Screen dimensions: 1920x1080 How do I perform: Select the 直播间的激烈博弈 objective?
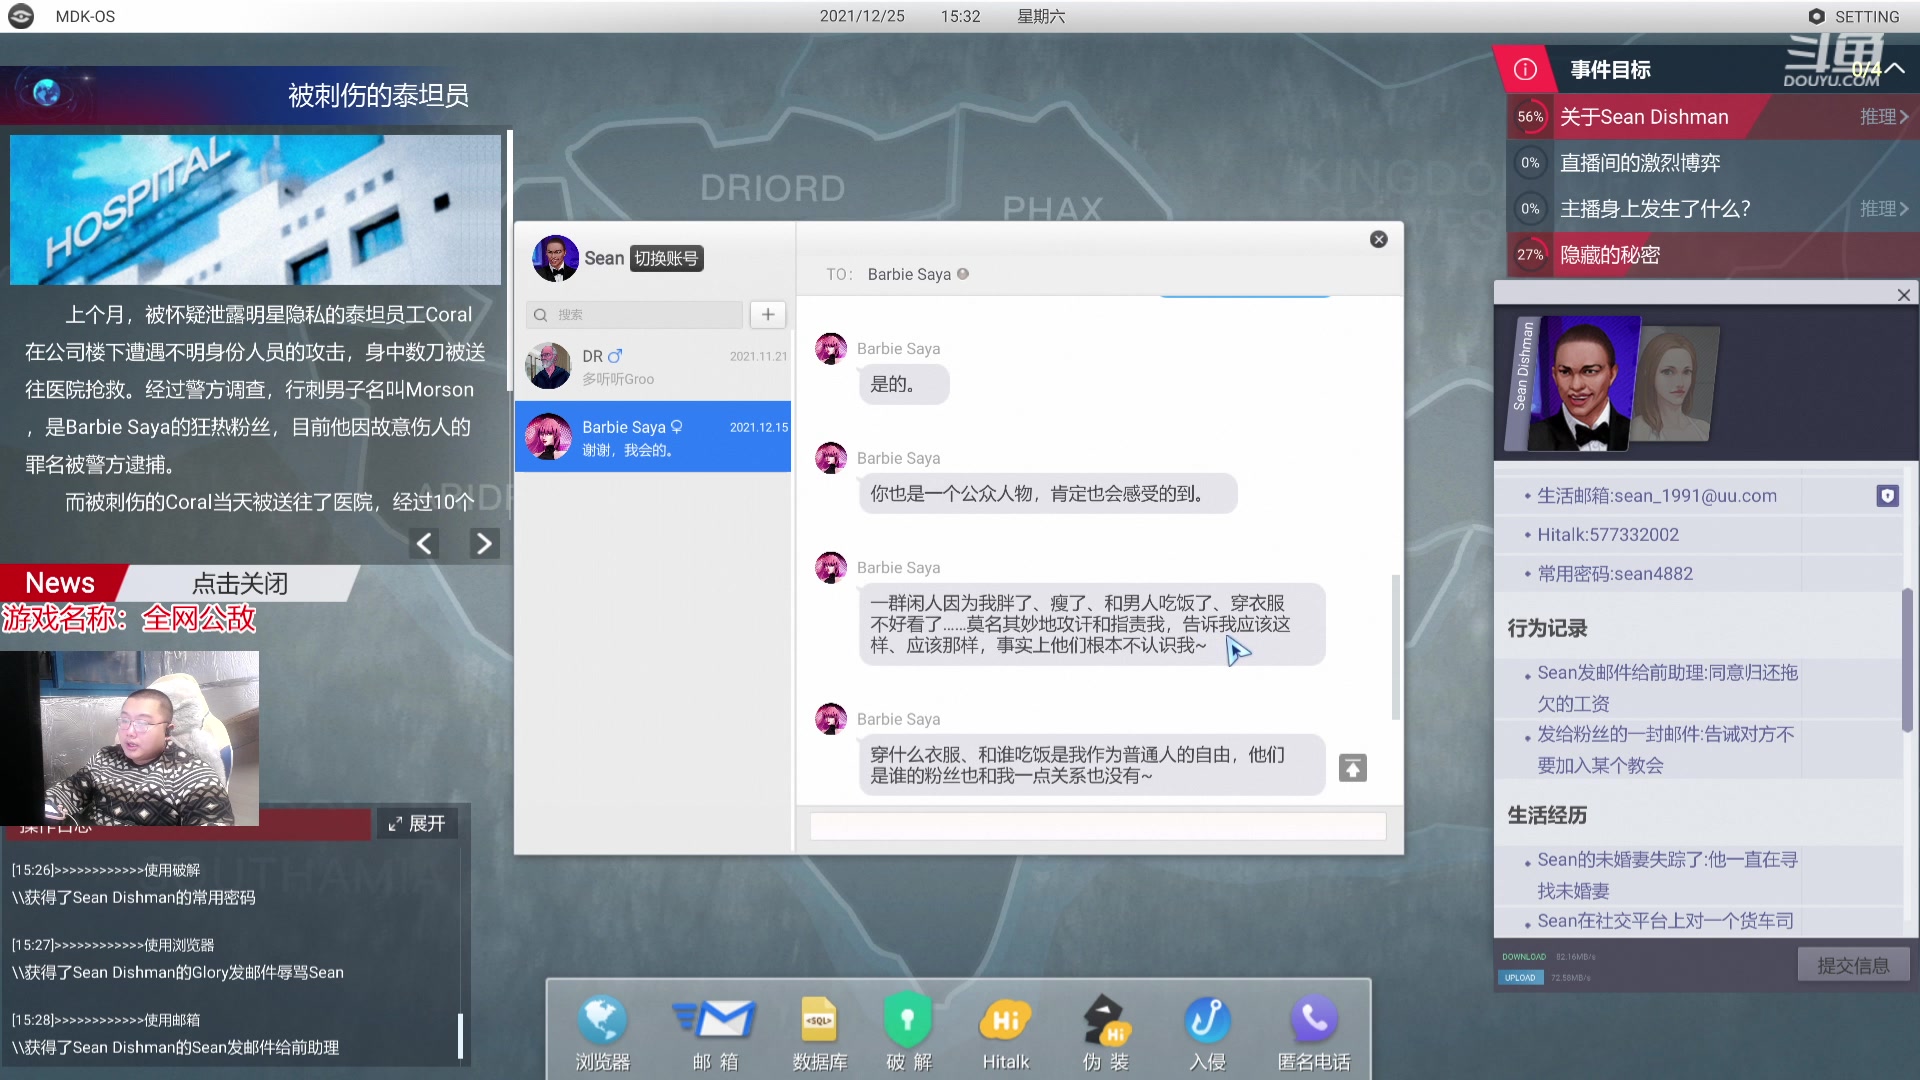1640,163
